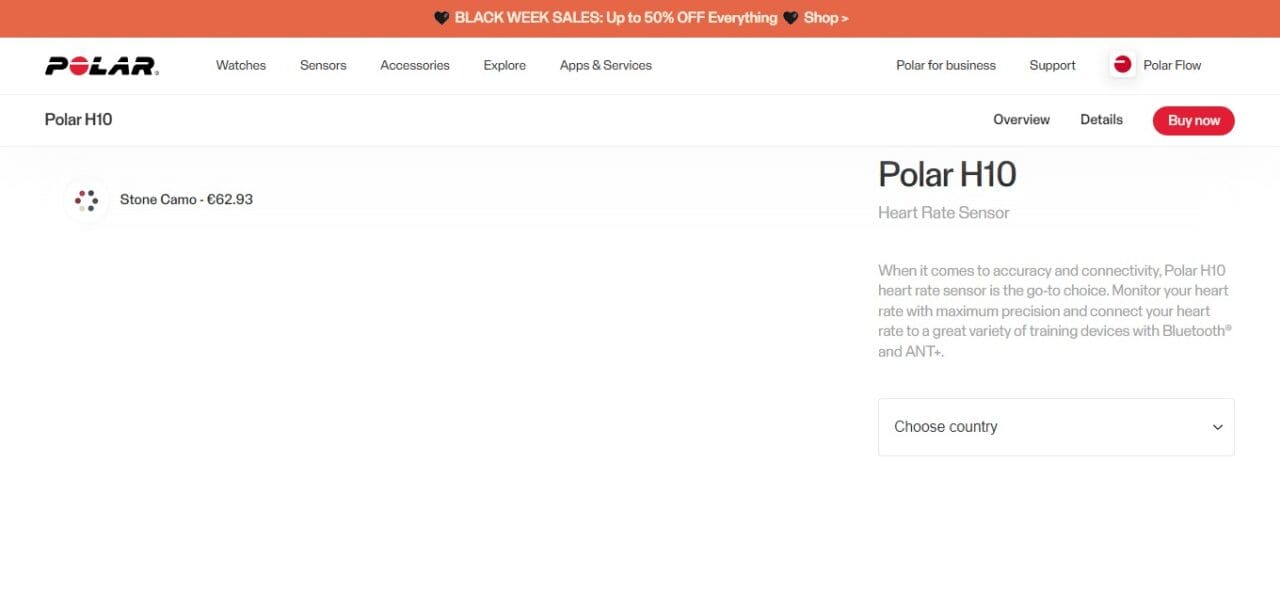Open the Accessories menu
The height and width of the screenshot is (605, 1280).
pos(415,65)
